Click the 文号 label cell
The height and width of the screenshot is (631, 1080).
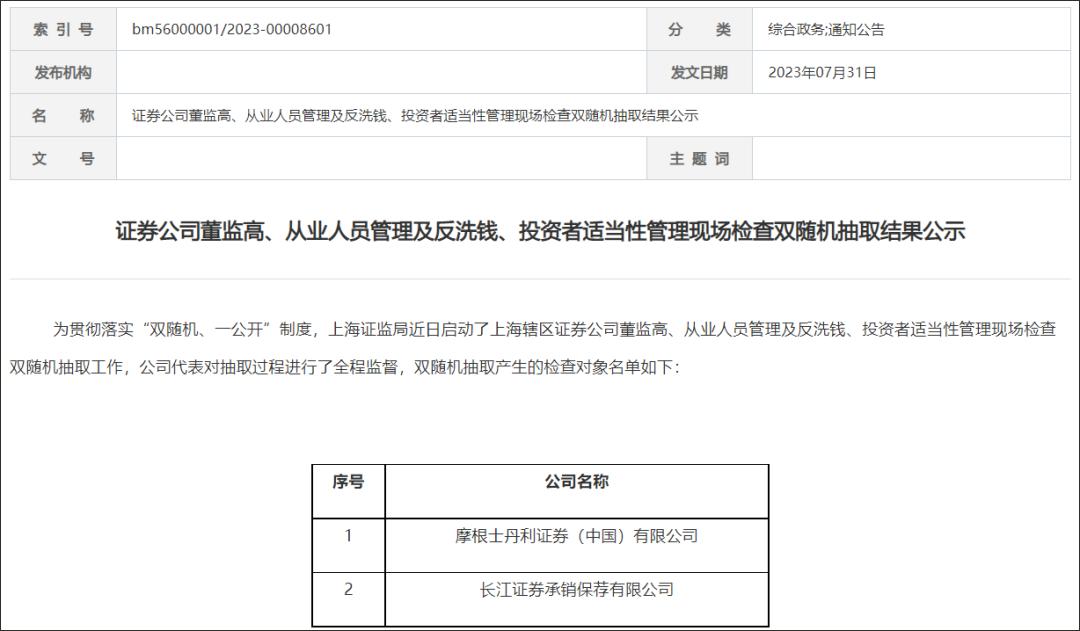coord(63,158)
